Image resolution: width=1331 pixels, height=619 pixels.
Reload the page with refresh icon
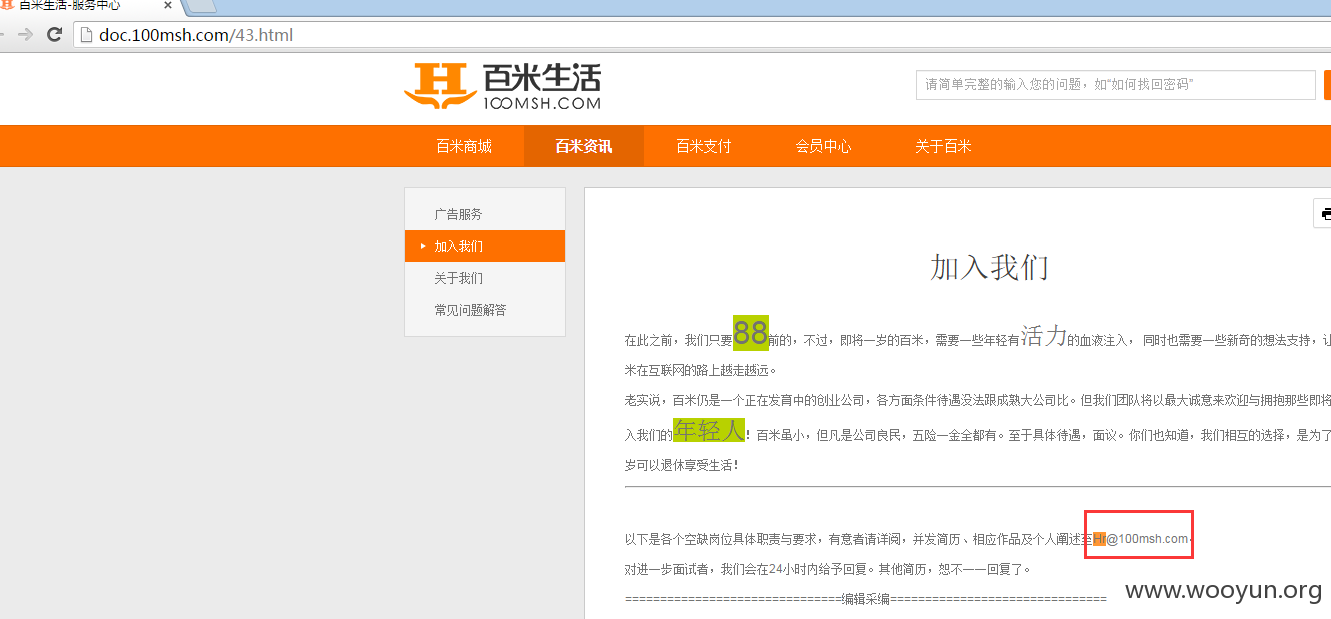click(55, 35)
